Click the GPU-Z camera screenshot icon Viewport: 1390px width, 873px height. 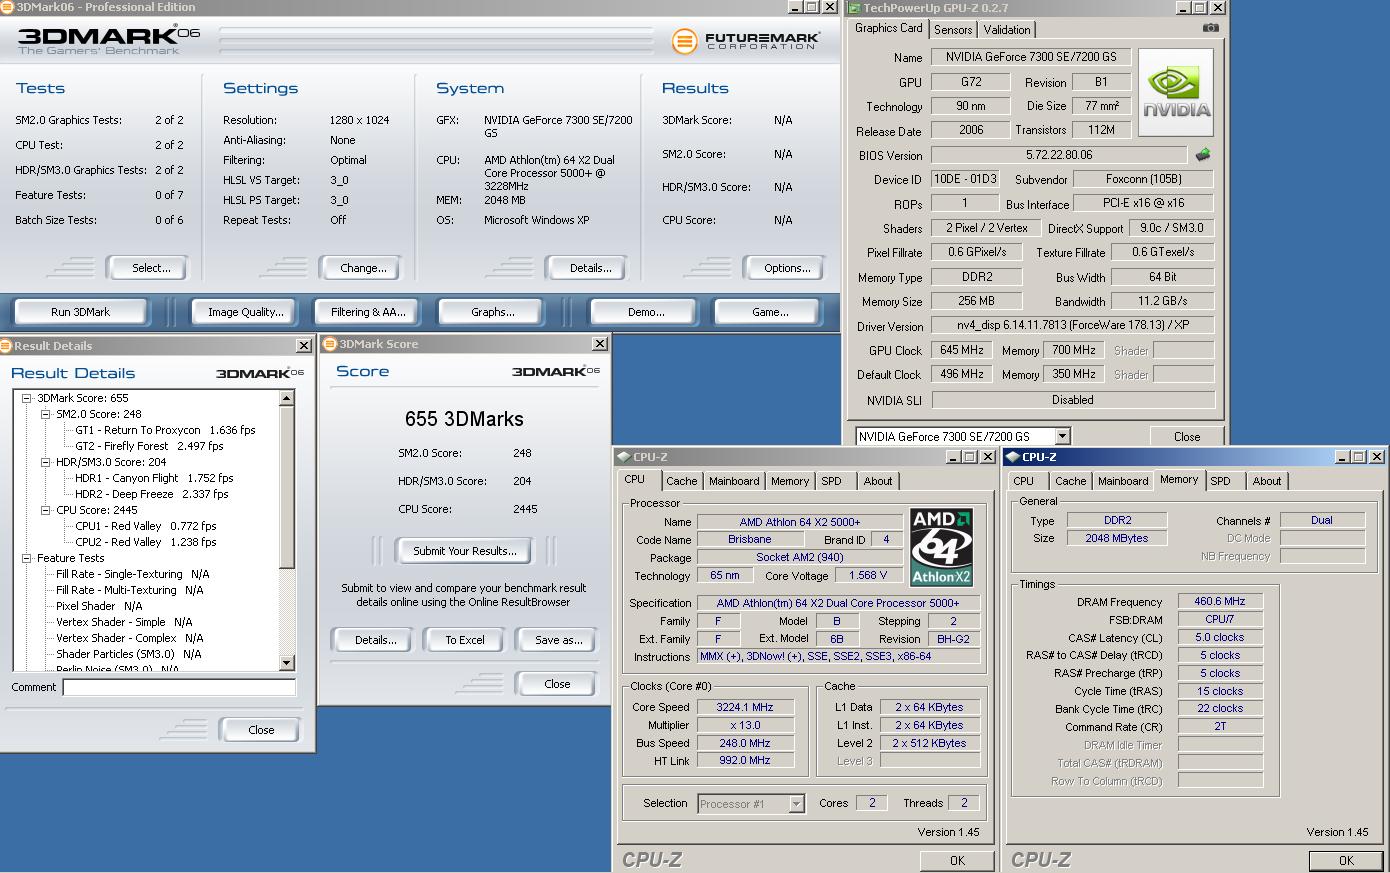1210,28
